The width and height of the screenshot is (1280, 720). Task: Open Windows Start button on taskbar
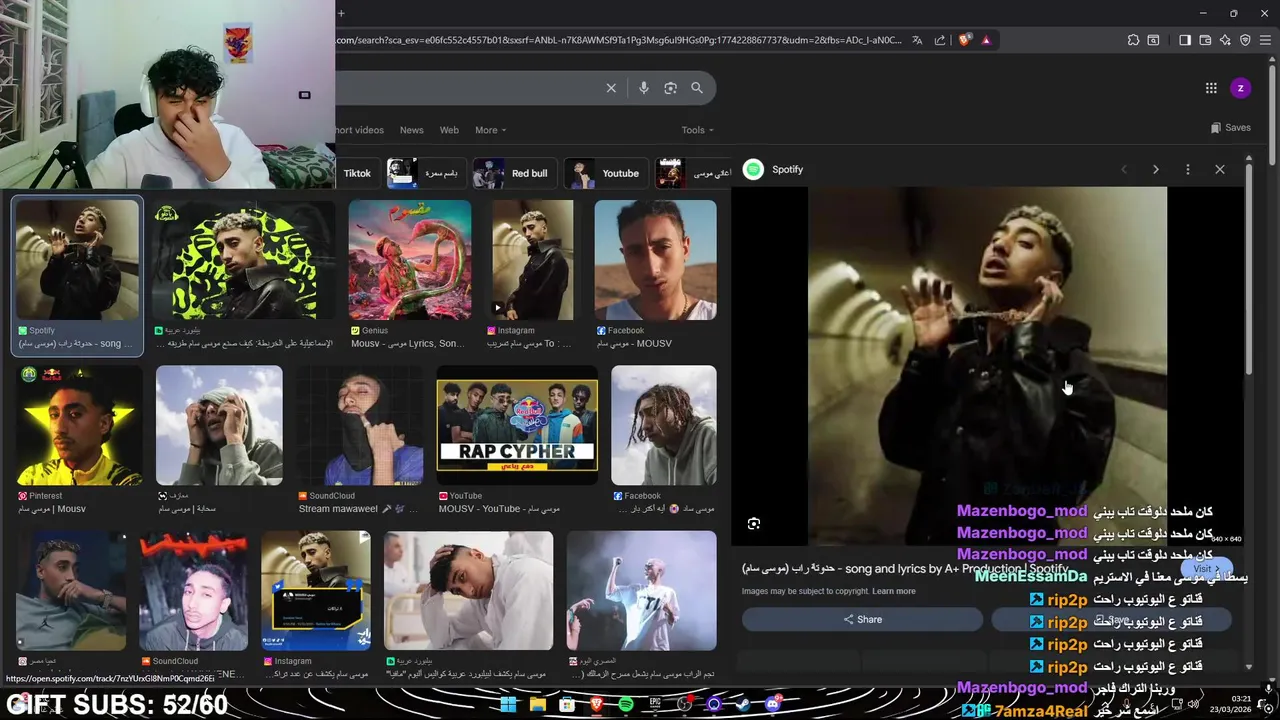(x=508, y=705)
